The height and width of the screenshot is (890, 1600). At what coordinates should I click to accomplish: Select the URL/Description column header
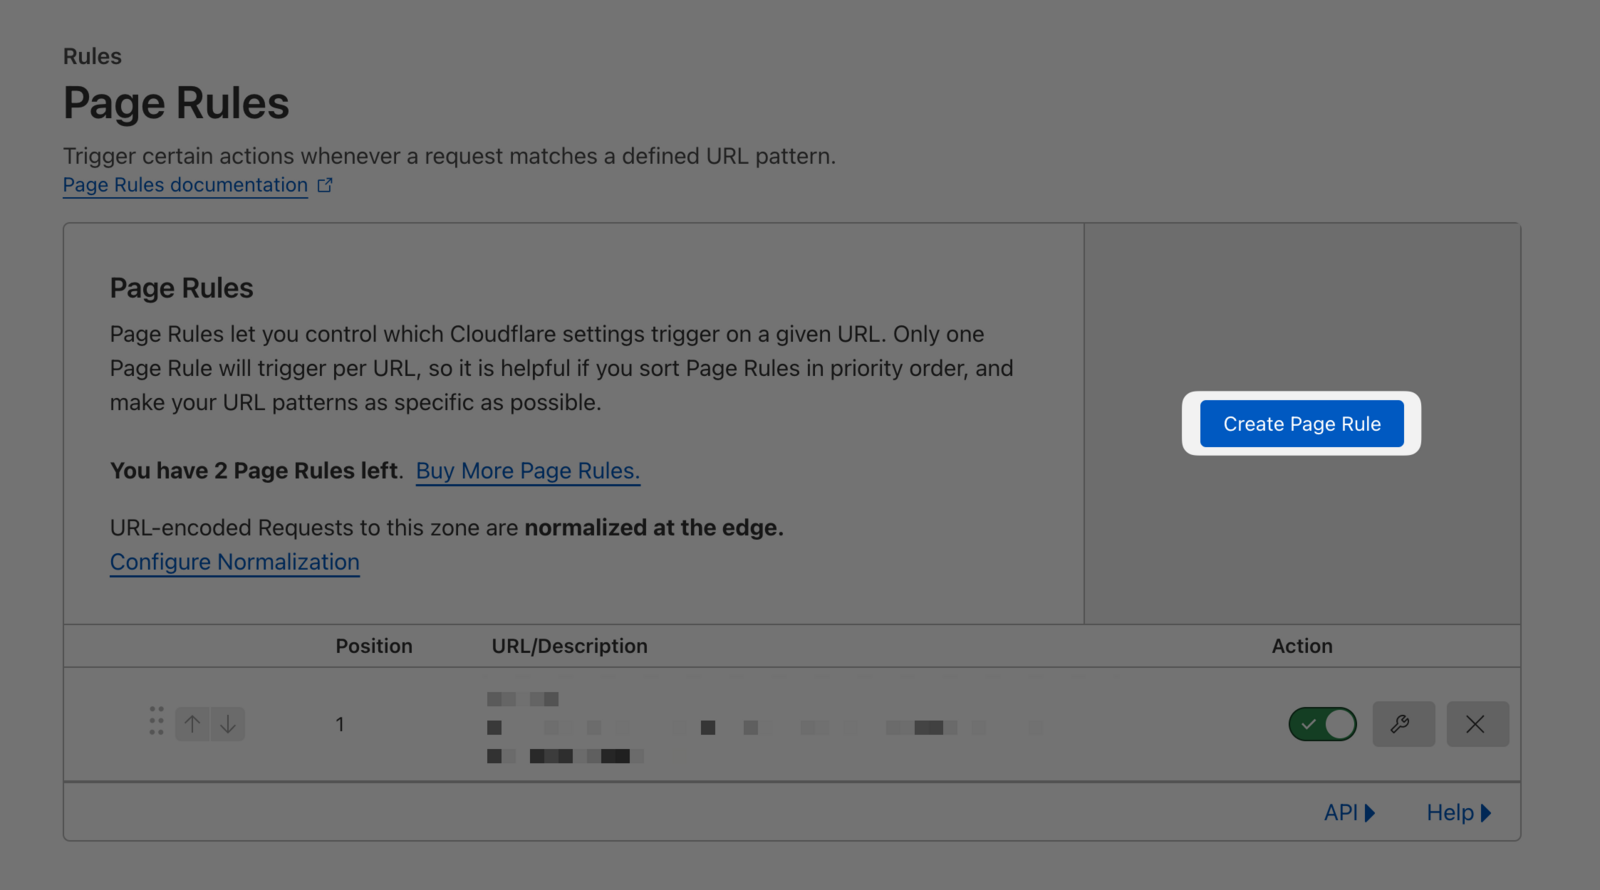click(x=569, y=646)
